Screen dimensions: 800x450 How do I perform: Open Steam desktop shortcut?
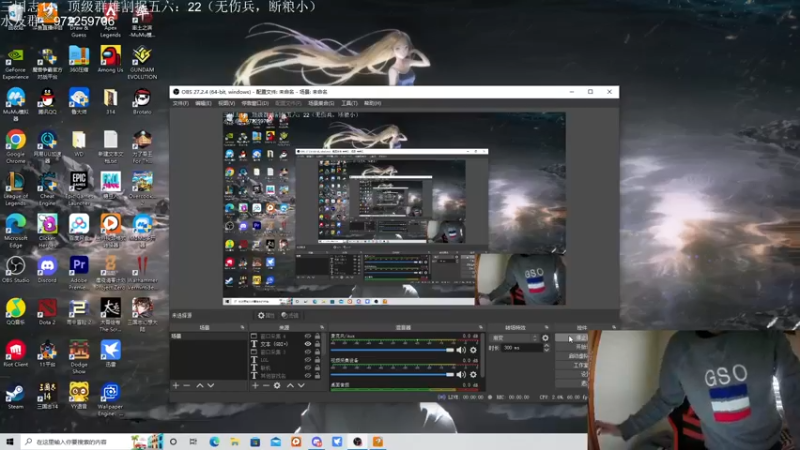click(x=15, y=396)
